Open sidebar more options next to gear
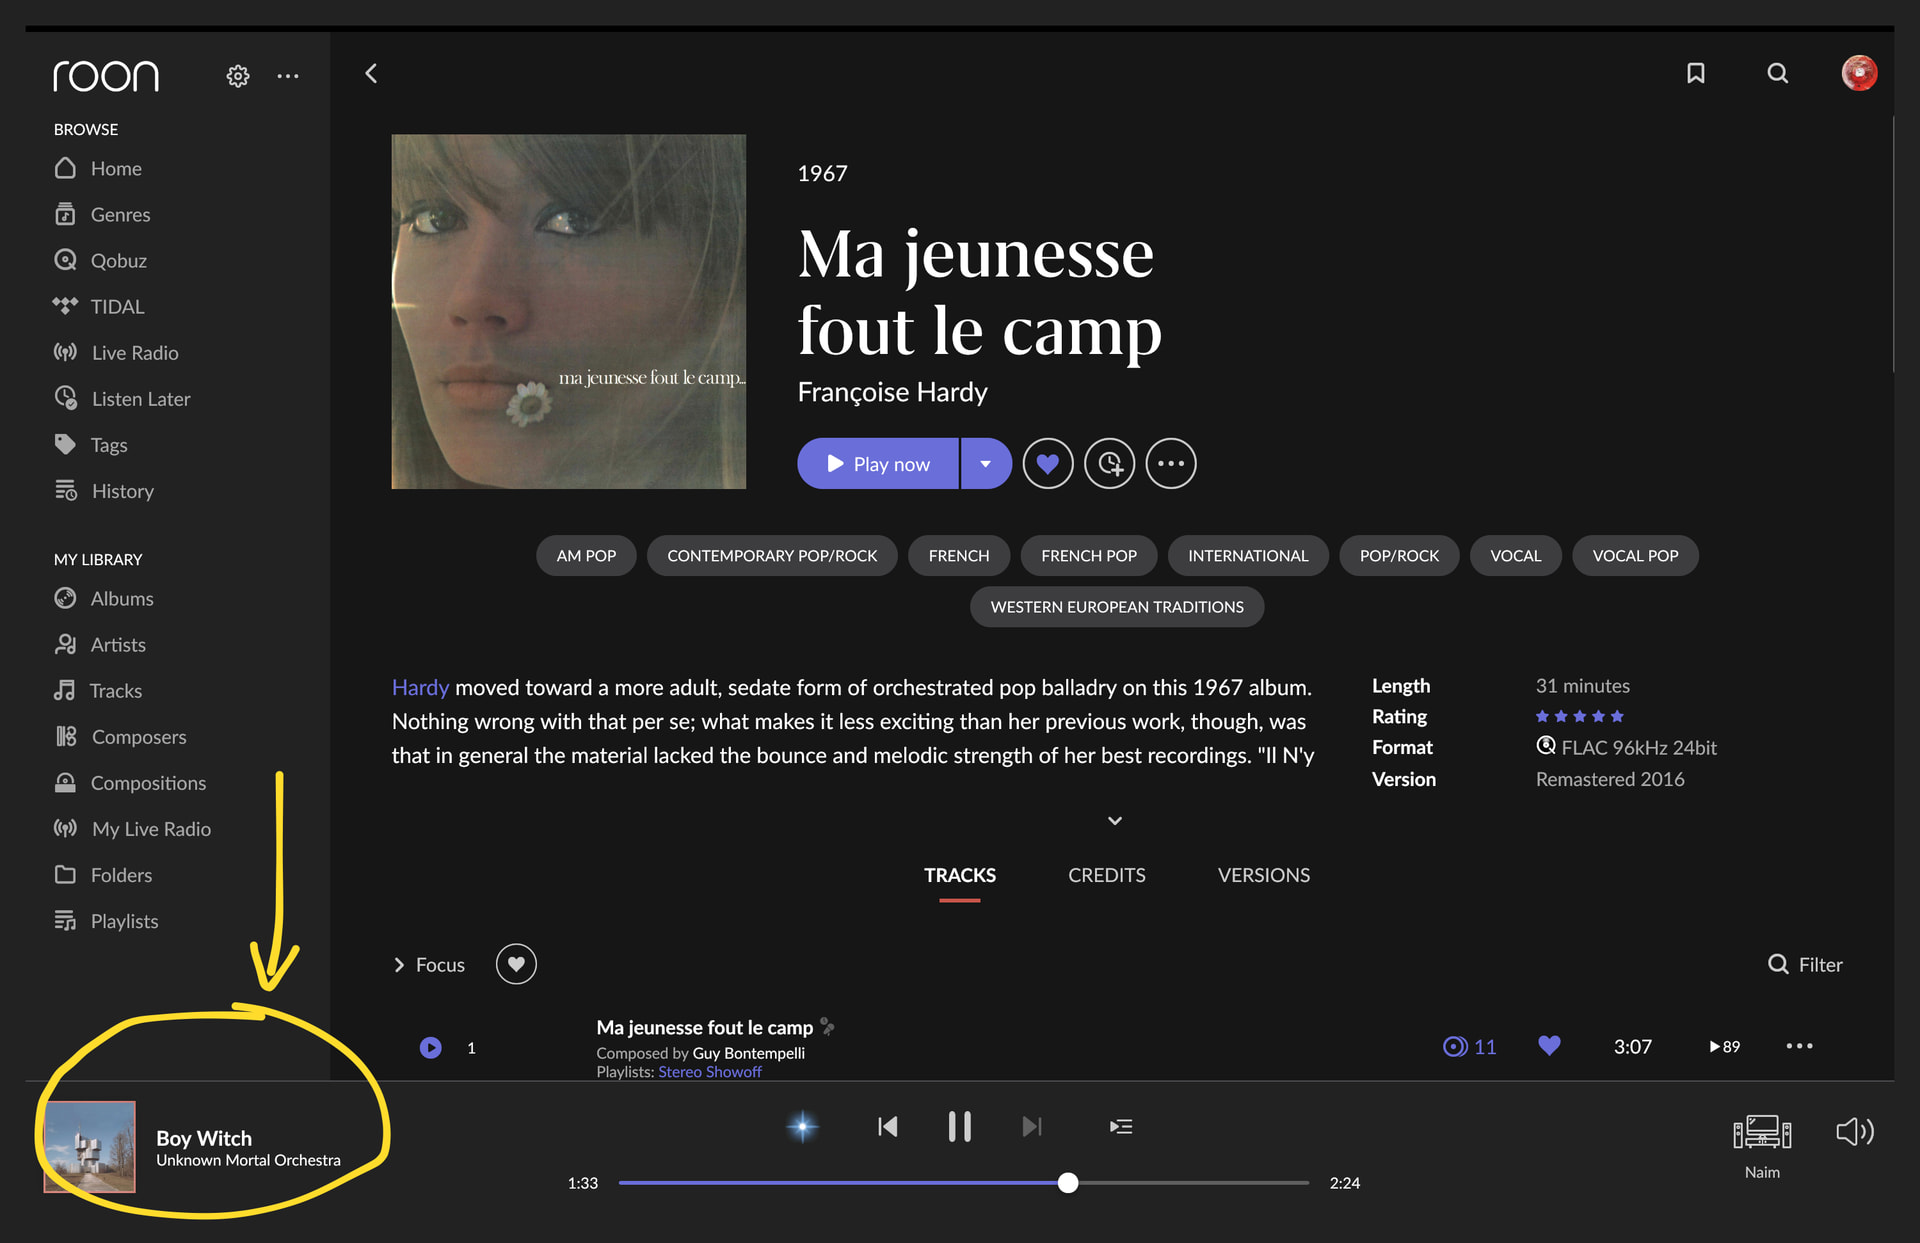The width and height of the screenshot is (1920, 1243). click(x=288, y=76)
